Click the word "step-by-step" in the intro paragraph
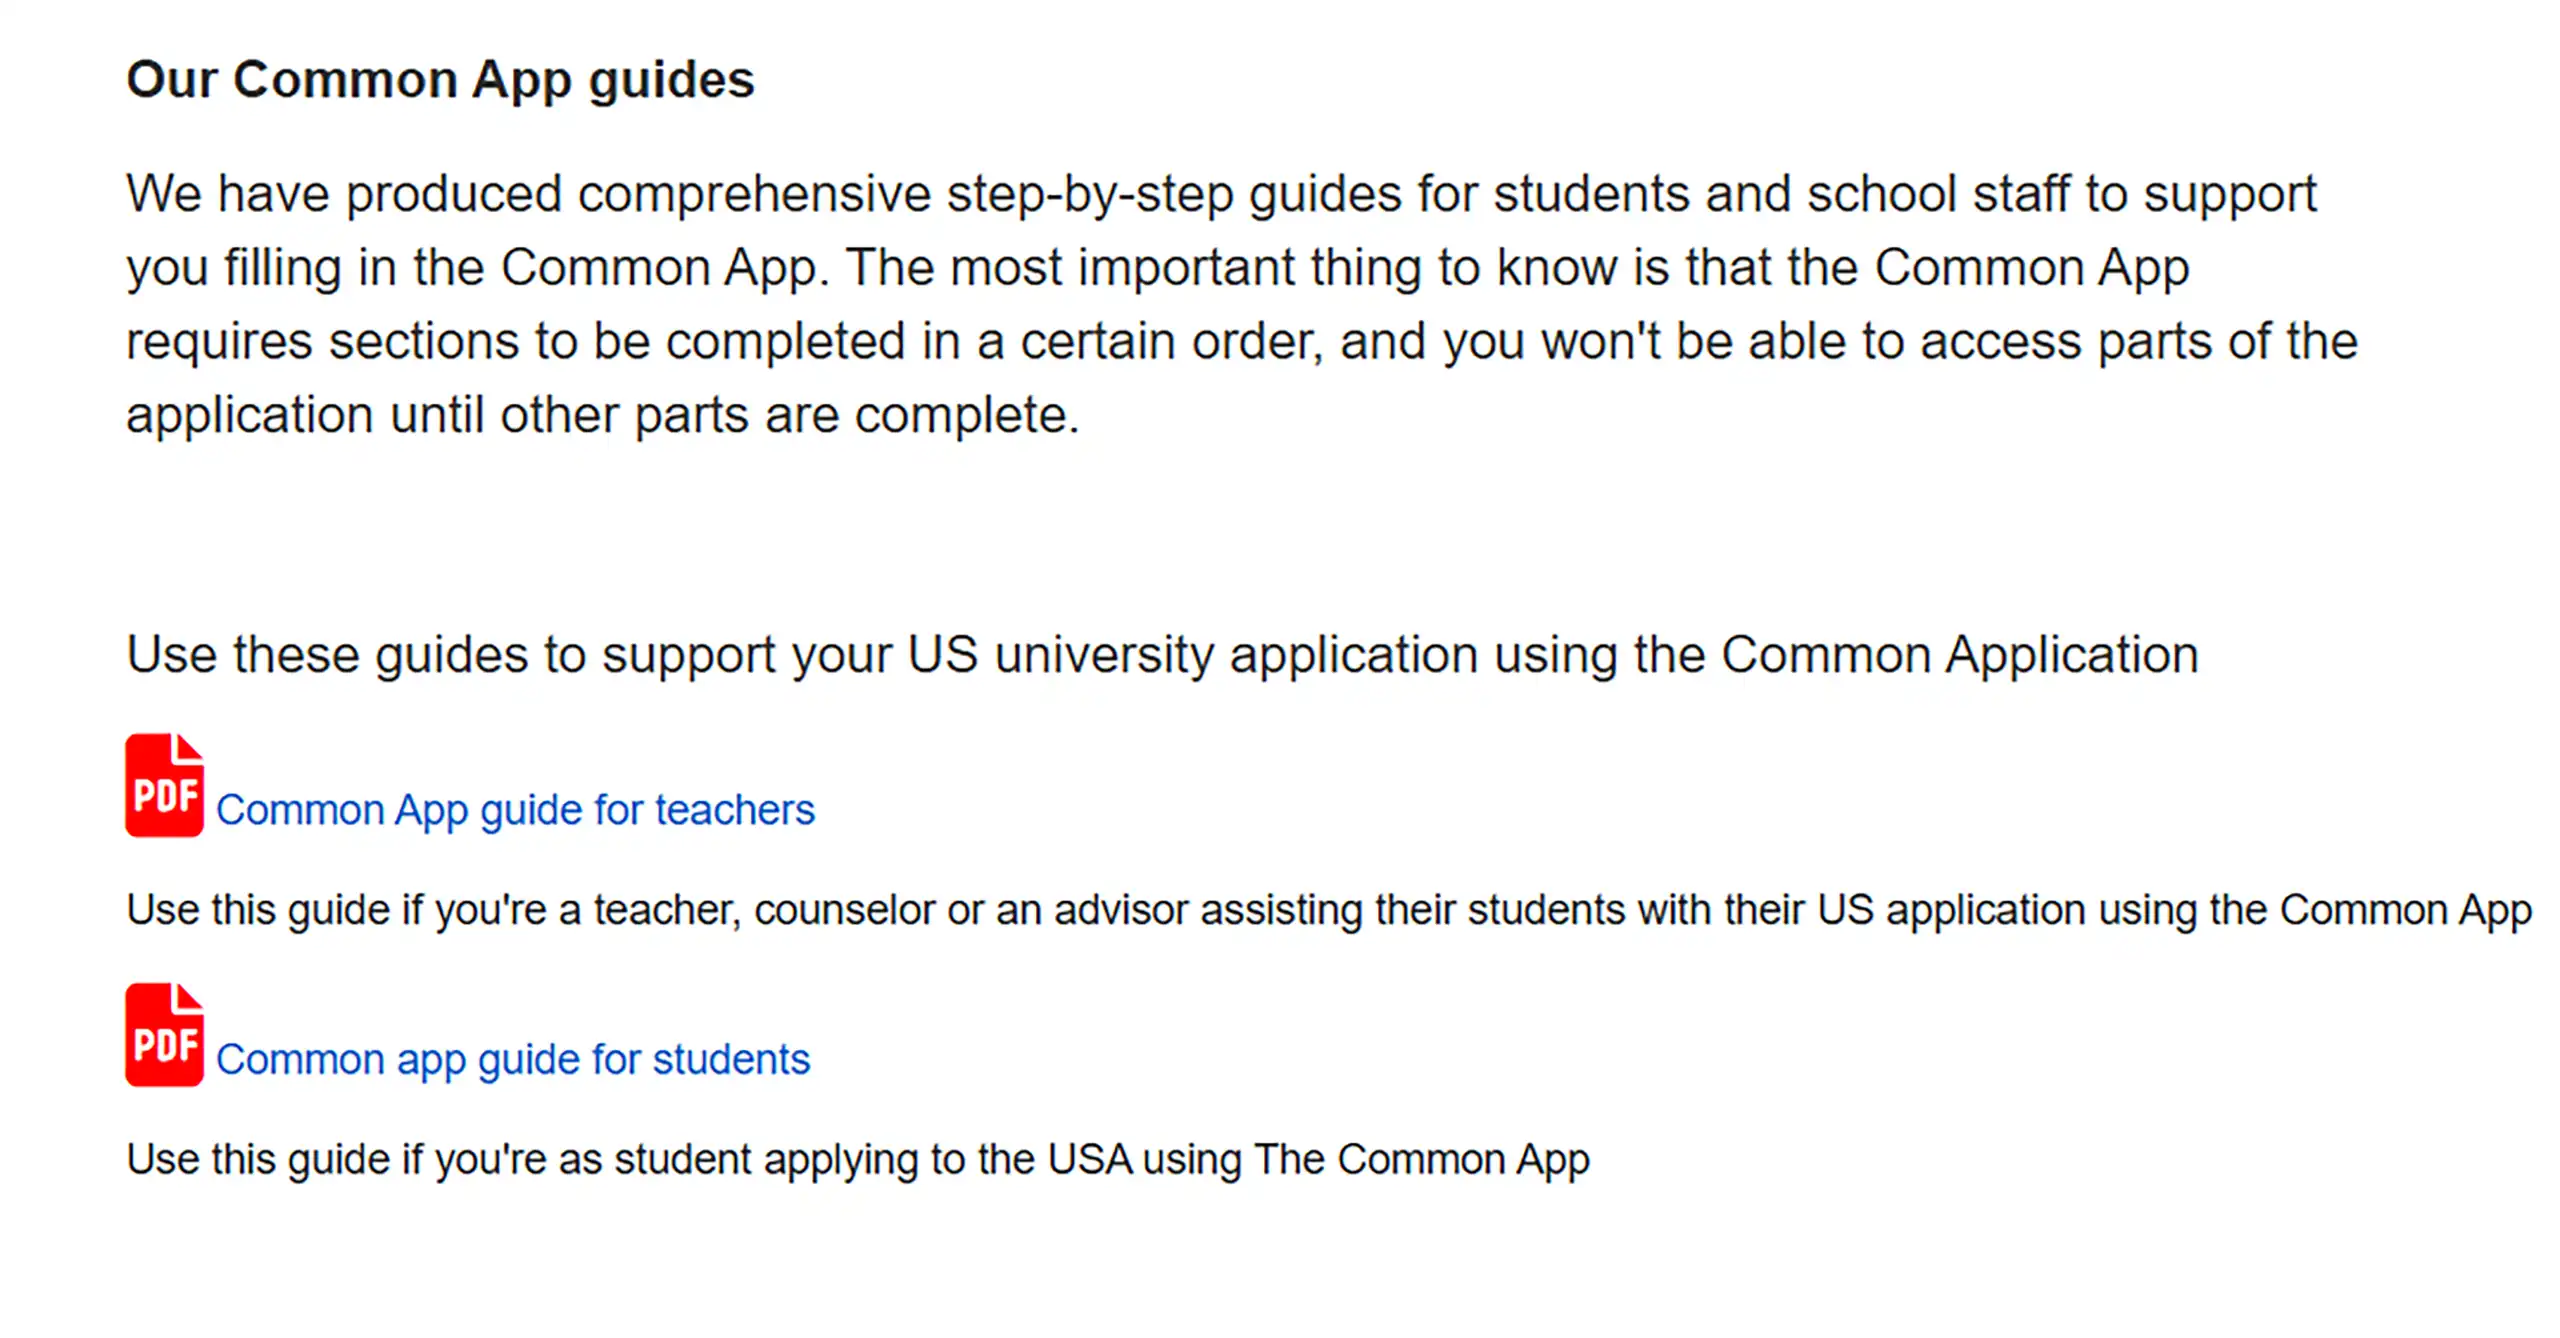Image resolution: width=2560 pixels, height=1338 pixels. tap(1090, 196)
